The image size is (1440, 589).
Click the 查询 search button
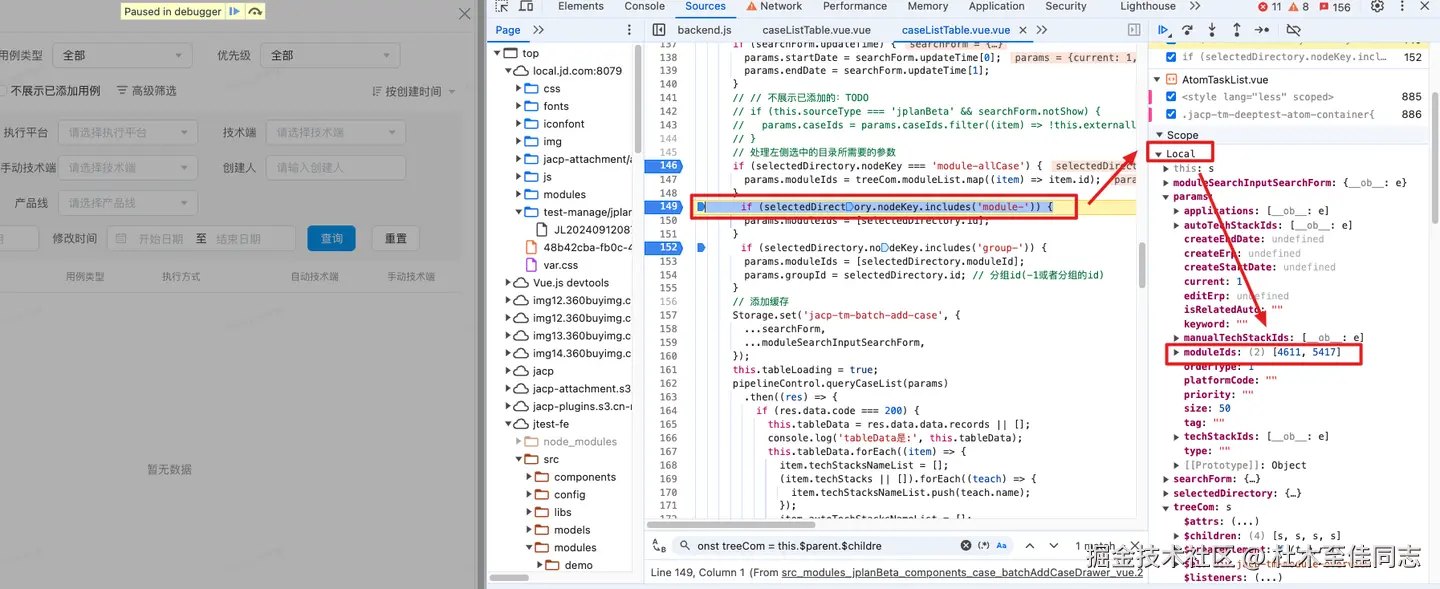coord(332,238)
